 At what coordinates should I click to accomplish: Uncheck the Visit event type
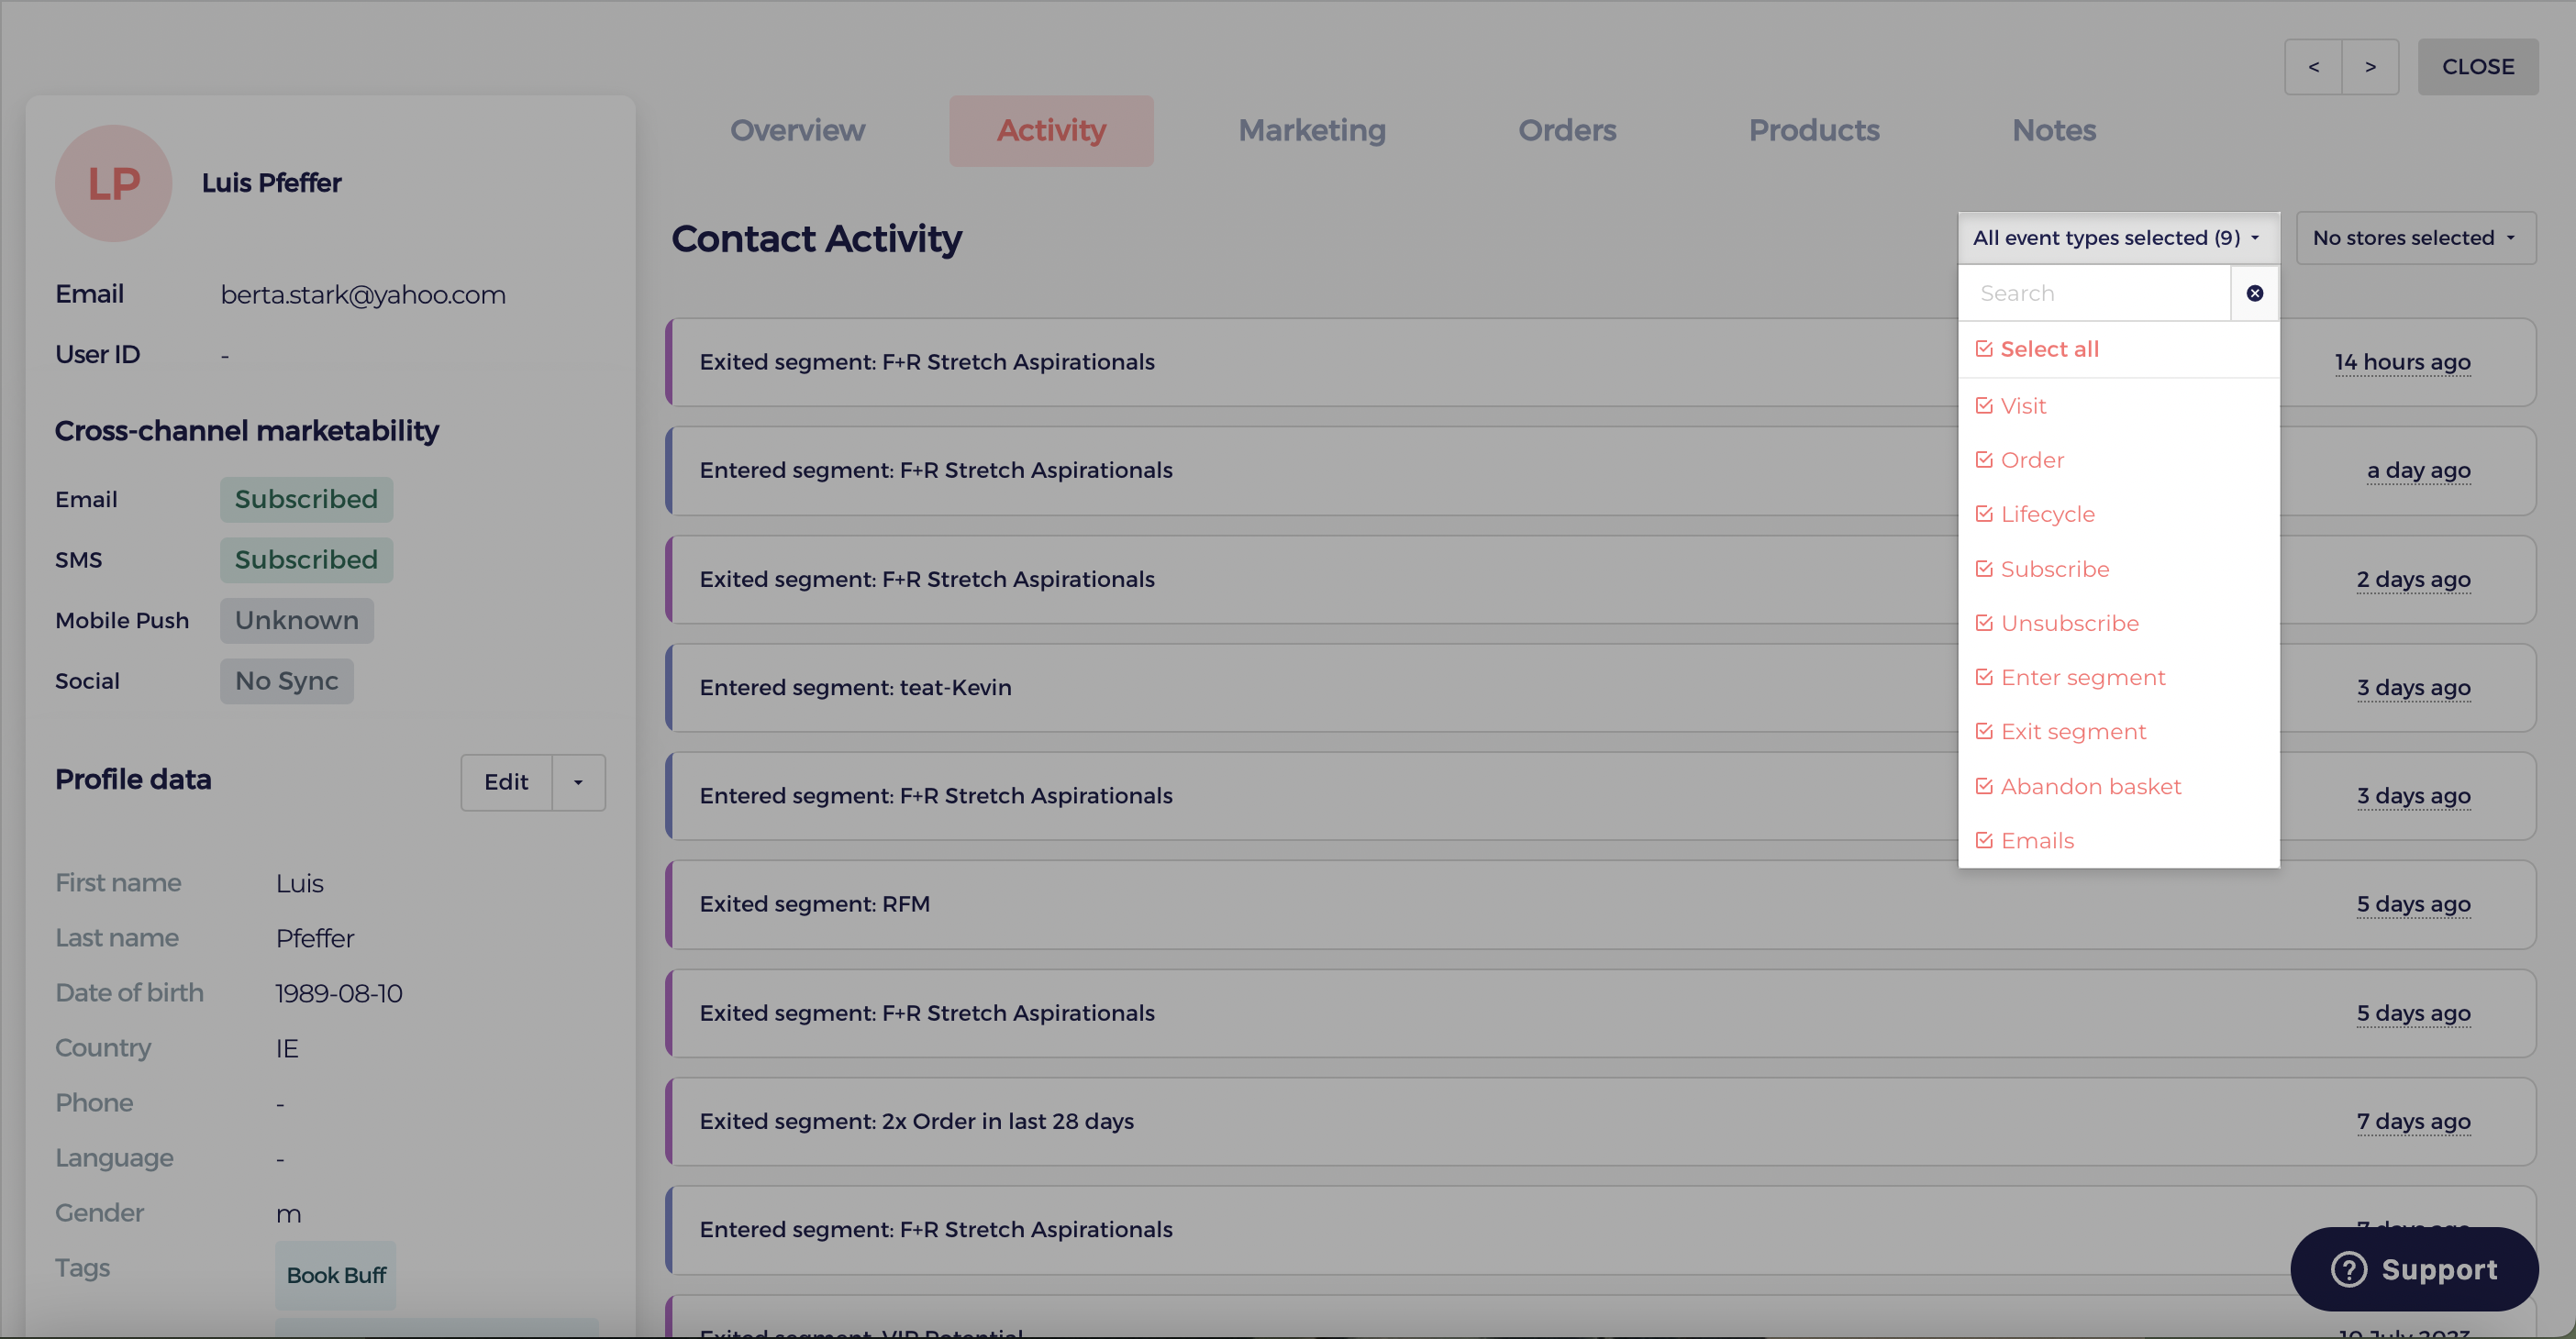click(1984, 406)
